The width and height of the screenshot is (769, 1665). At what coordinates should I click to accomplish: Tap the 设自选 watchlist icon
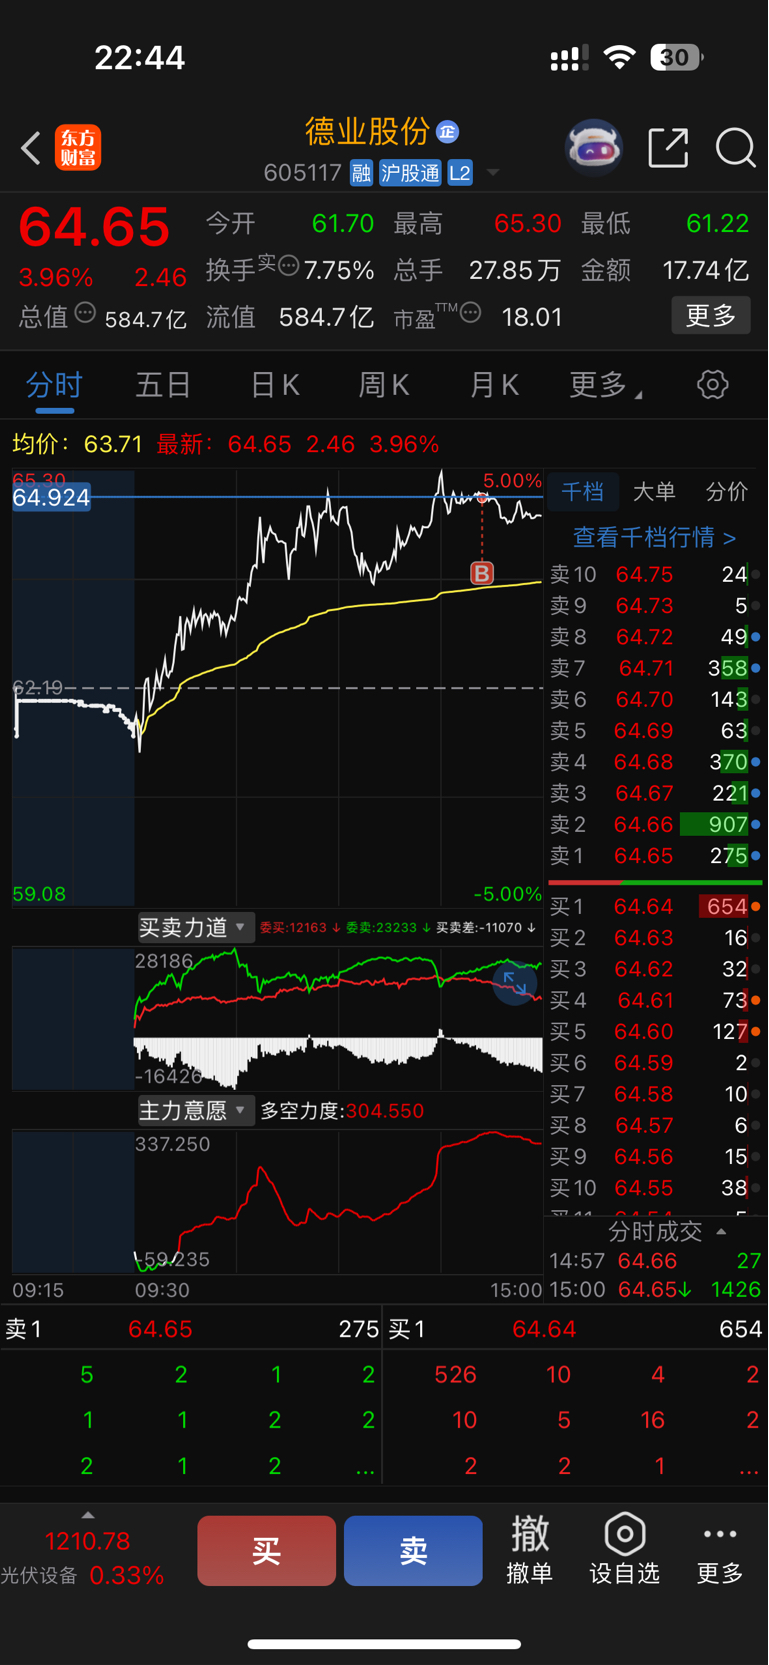[x=624, y=1550]
